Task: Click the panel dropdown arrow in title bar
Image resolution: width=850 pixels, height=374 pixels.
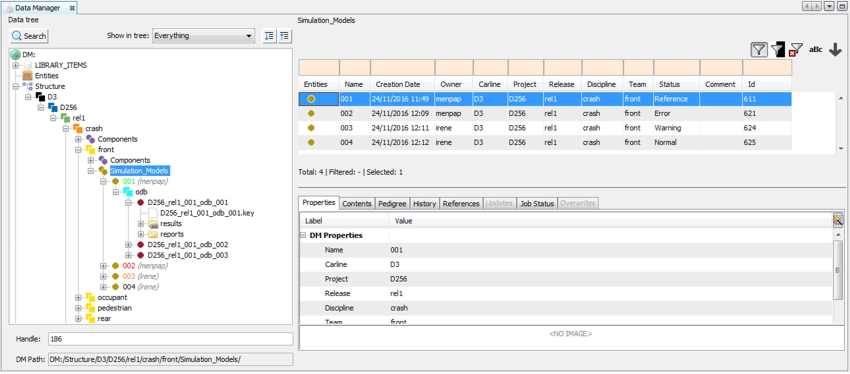Action: [829, 6]
